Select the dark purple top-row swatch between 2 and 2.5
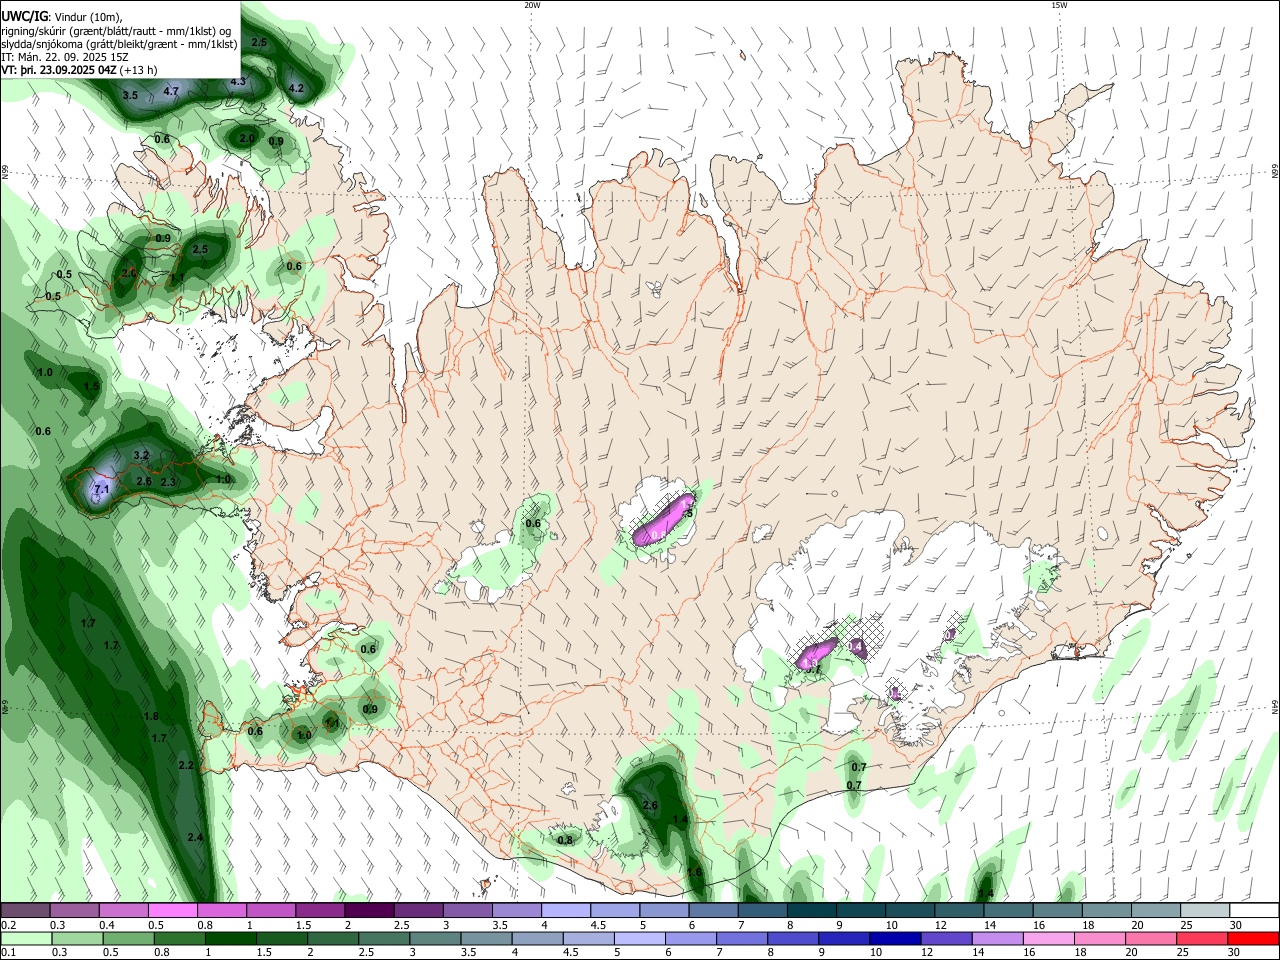The width and height of the screenshot is (1280, 960). point(369,911)
